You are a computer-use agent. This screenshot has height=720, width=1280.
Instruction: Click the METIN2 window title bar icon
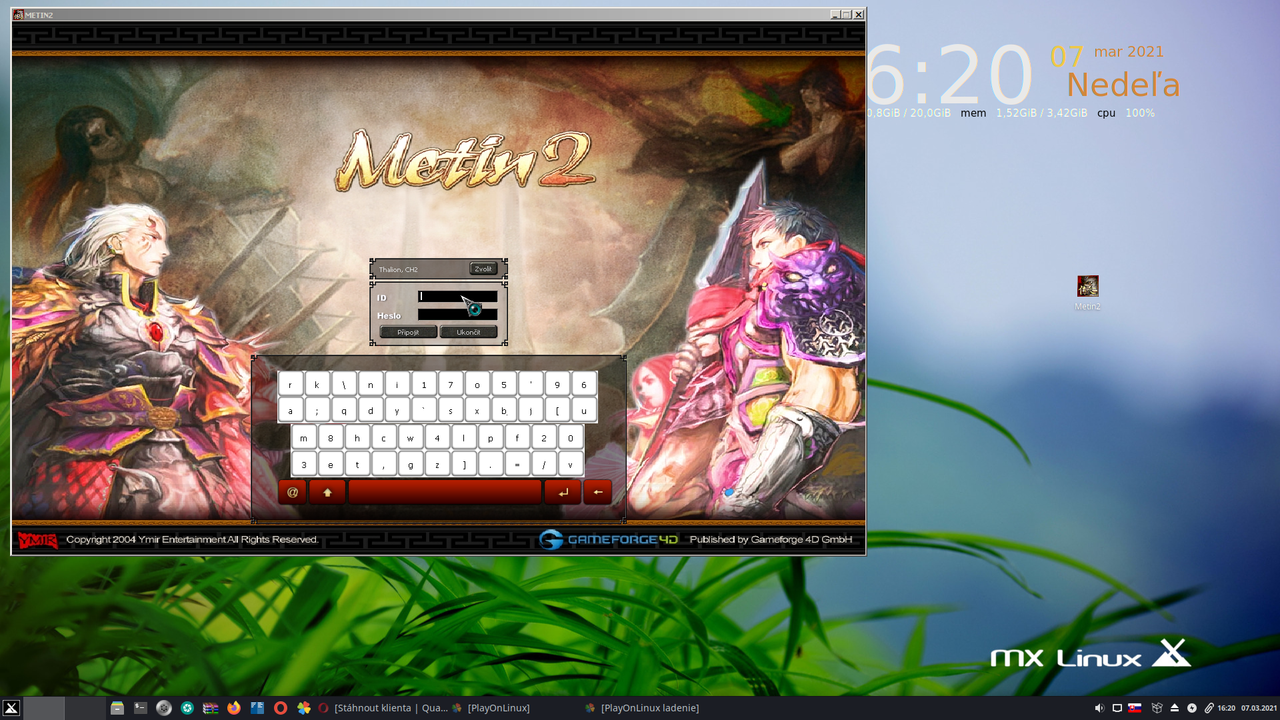pyautogui.click(x=18, y=15)
